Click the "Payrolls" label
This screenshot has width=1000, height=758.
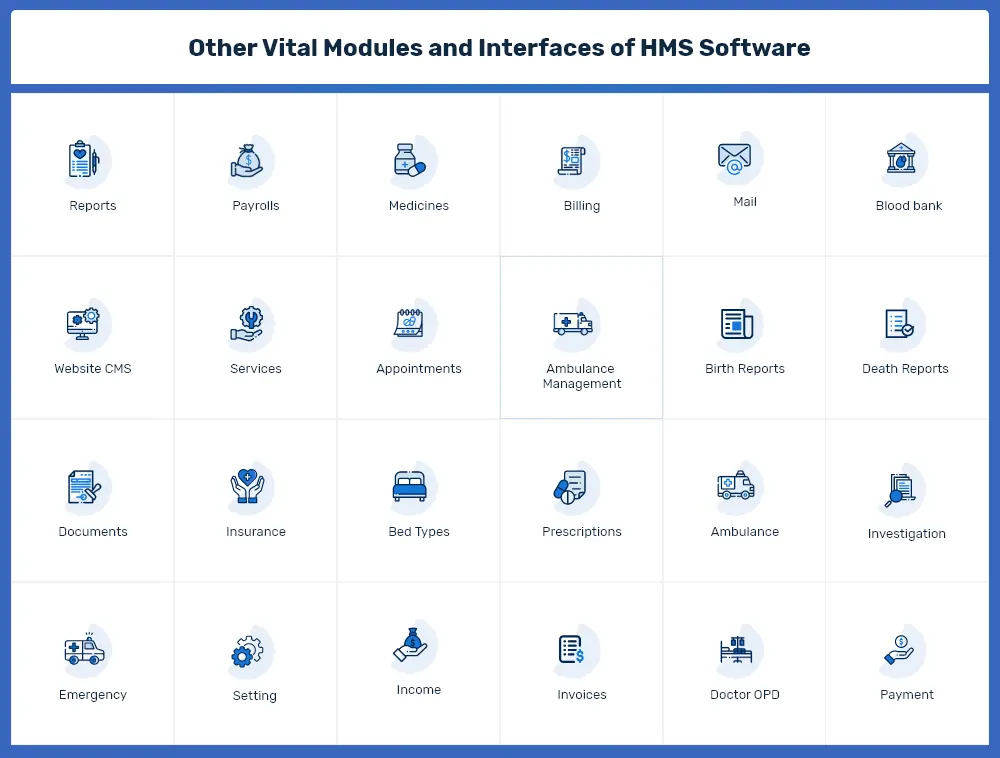pos(256,206)
